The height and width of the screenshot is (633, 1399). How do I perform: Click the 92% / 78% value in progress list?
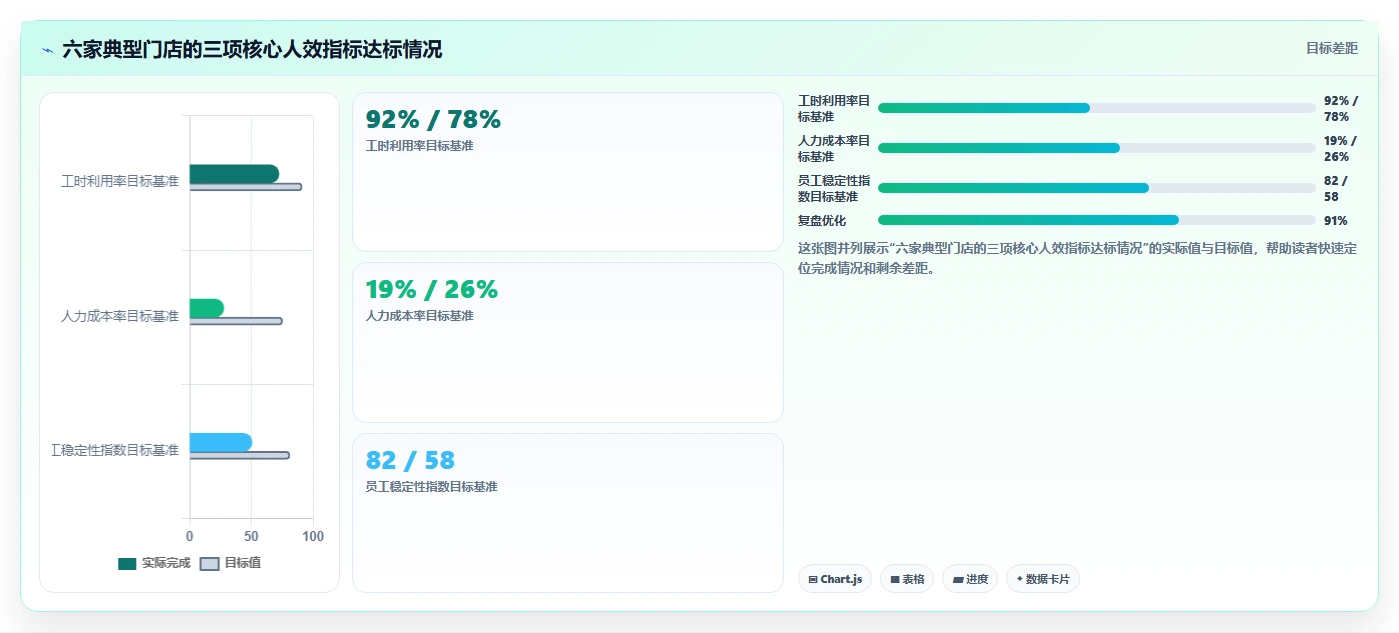[1341, 109]
